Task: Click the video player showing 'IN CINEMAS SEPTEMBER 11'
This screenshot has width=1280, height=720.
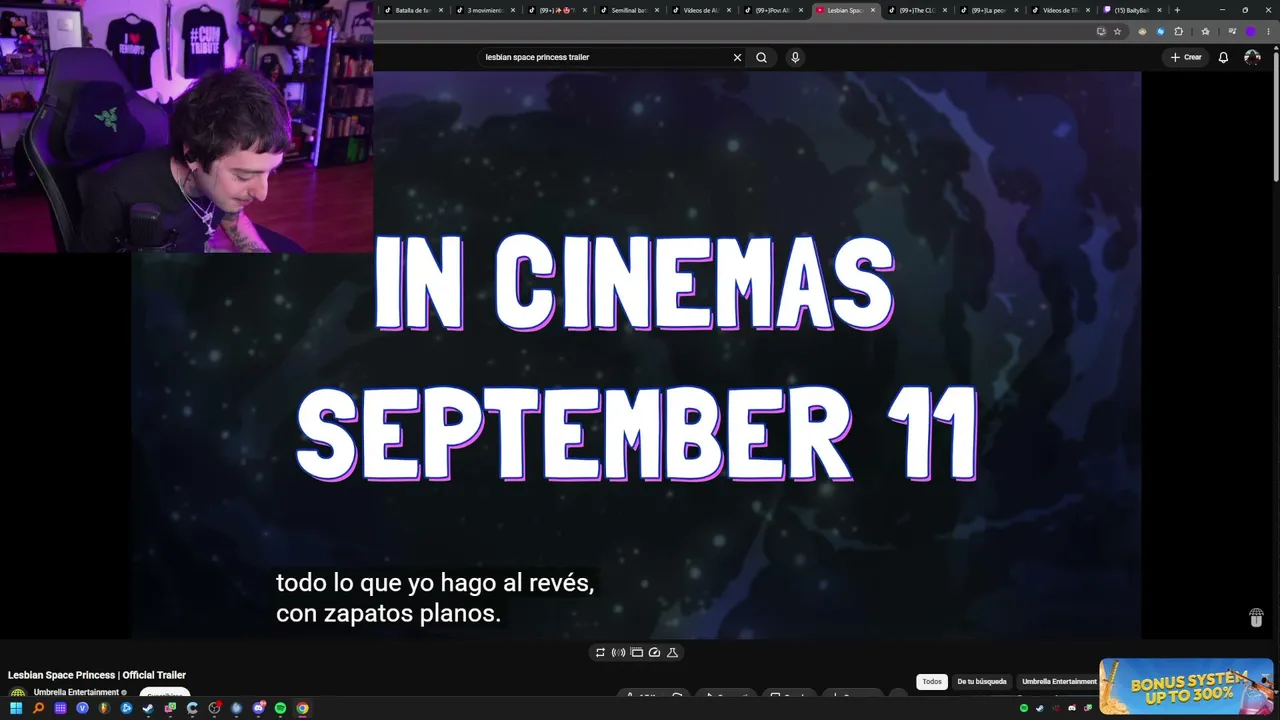Action: pyautogui.click(x=636, y=355)
